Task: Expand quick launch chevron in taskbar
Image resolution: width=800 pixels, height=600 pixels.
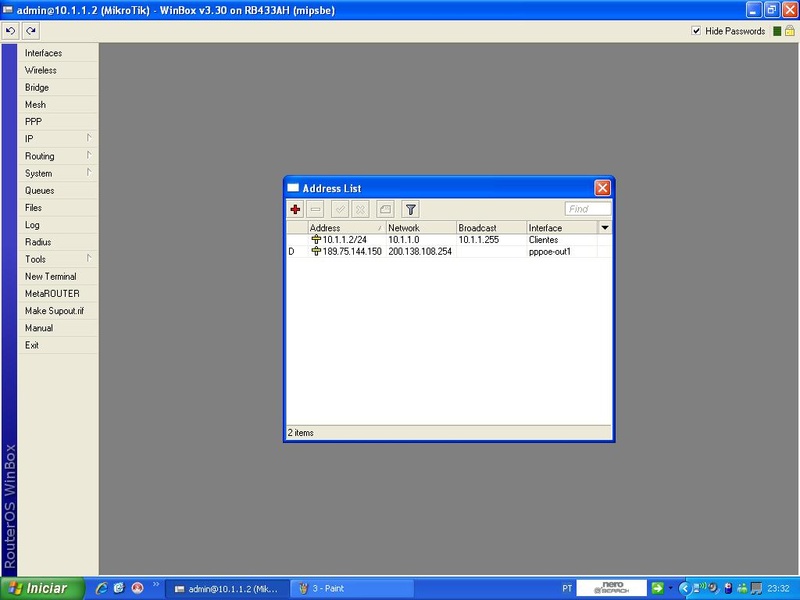Action: click(x=156, y=584)
